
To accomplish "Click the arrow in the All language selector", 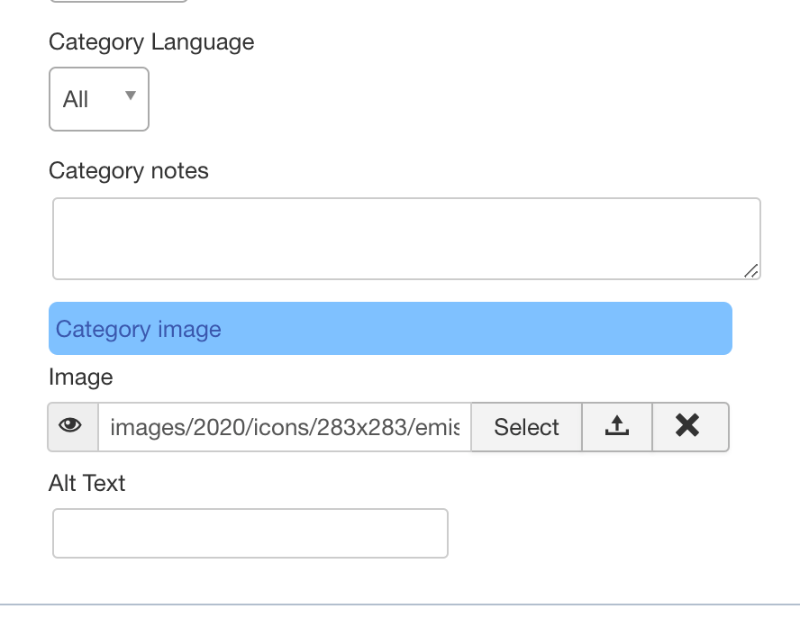I will [x=131, y=95].
